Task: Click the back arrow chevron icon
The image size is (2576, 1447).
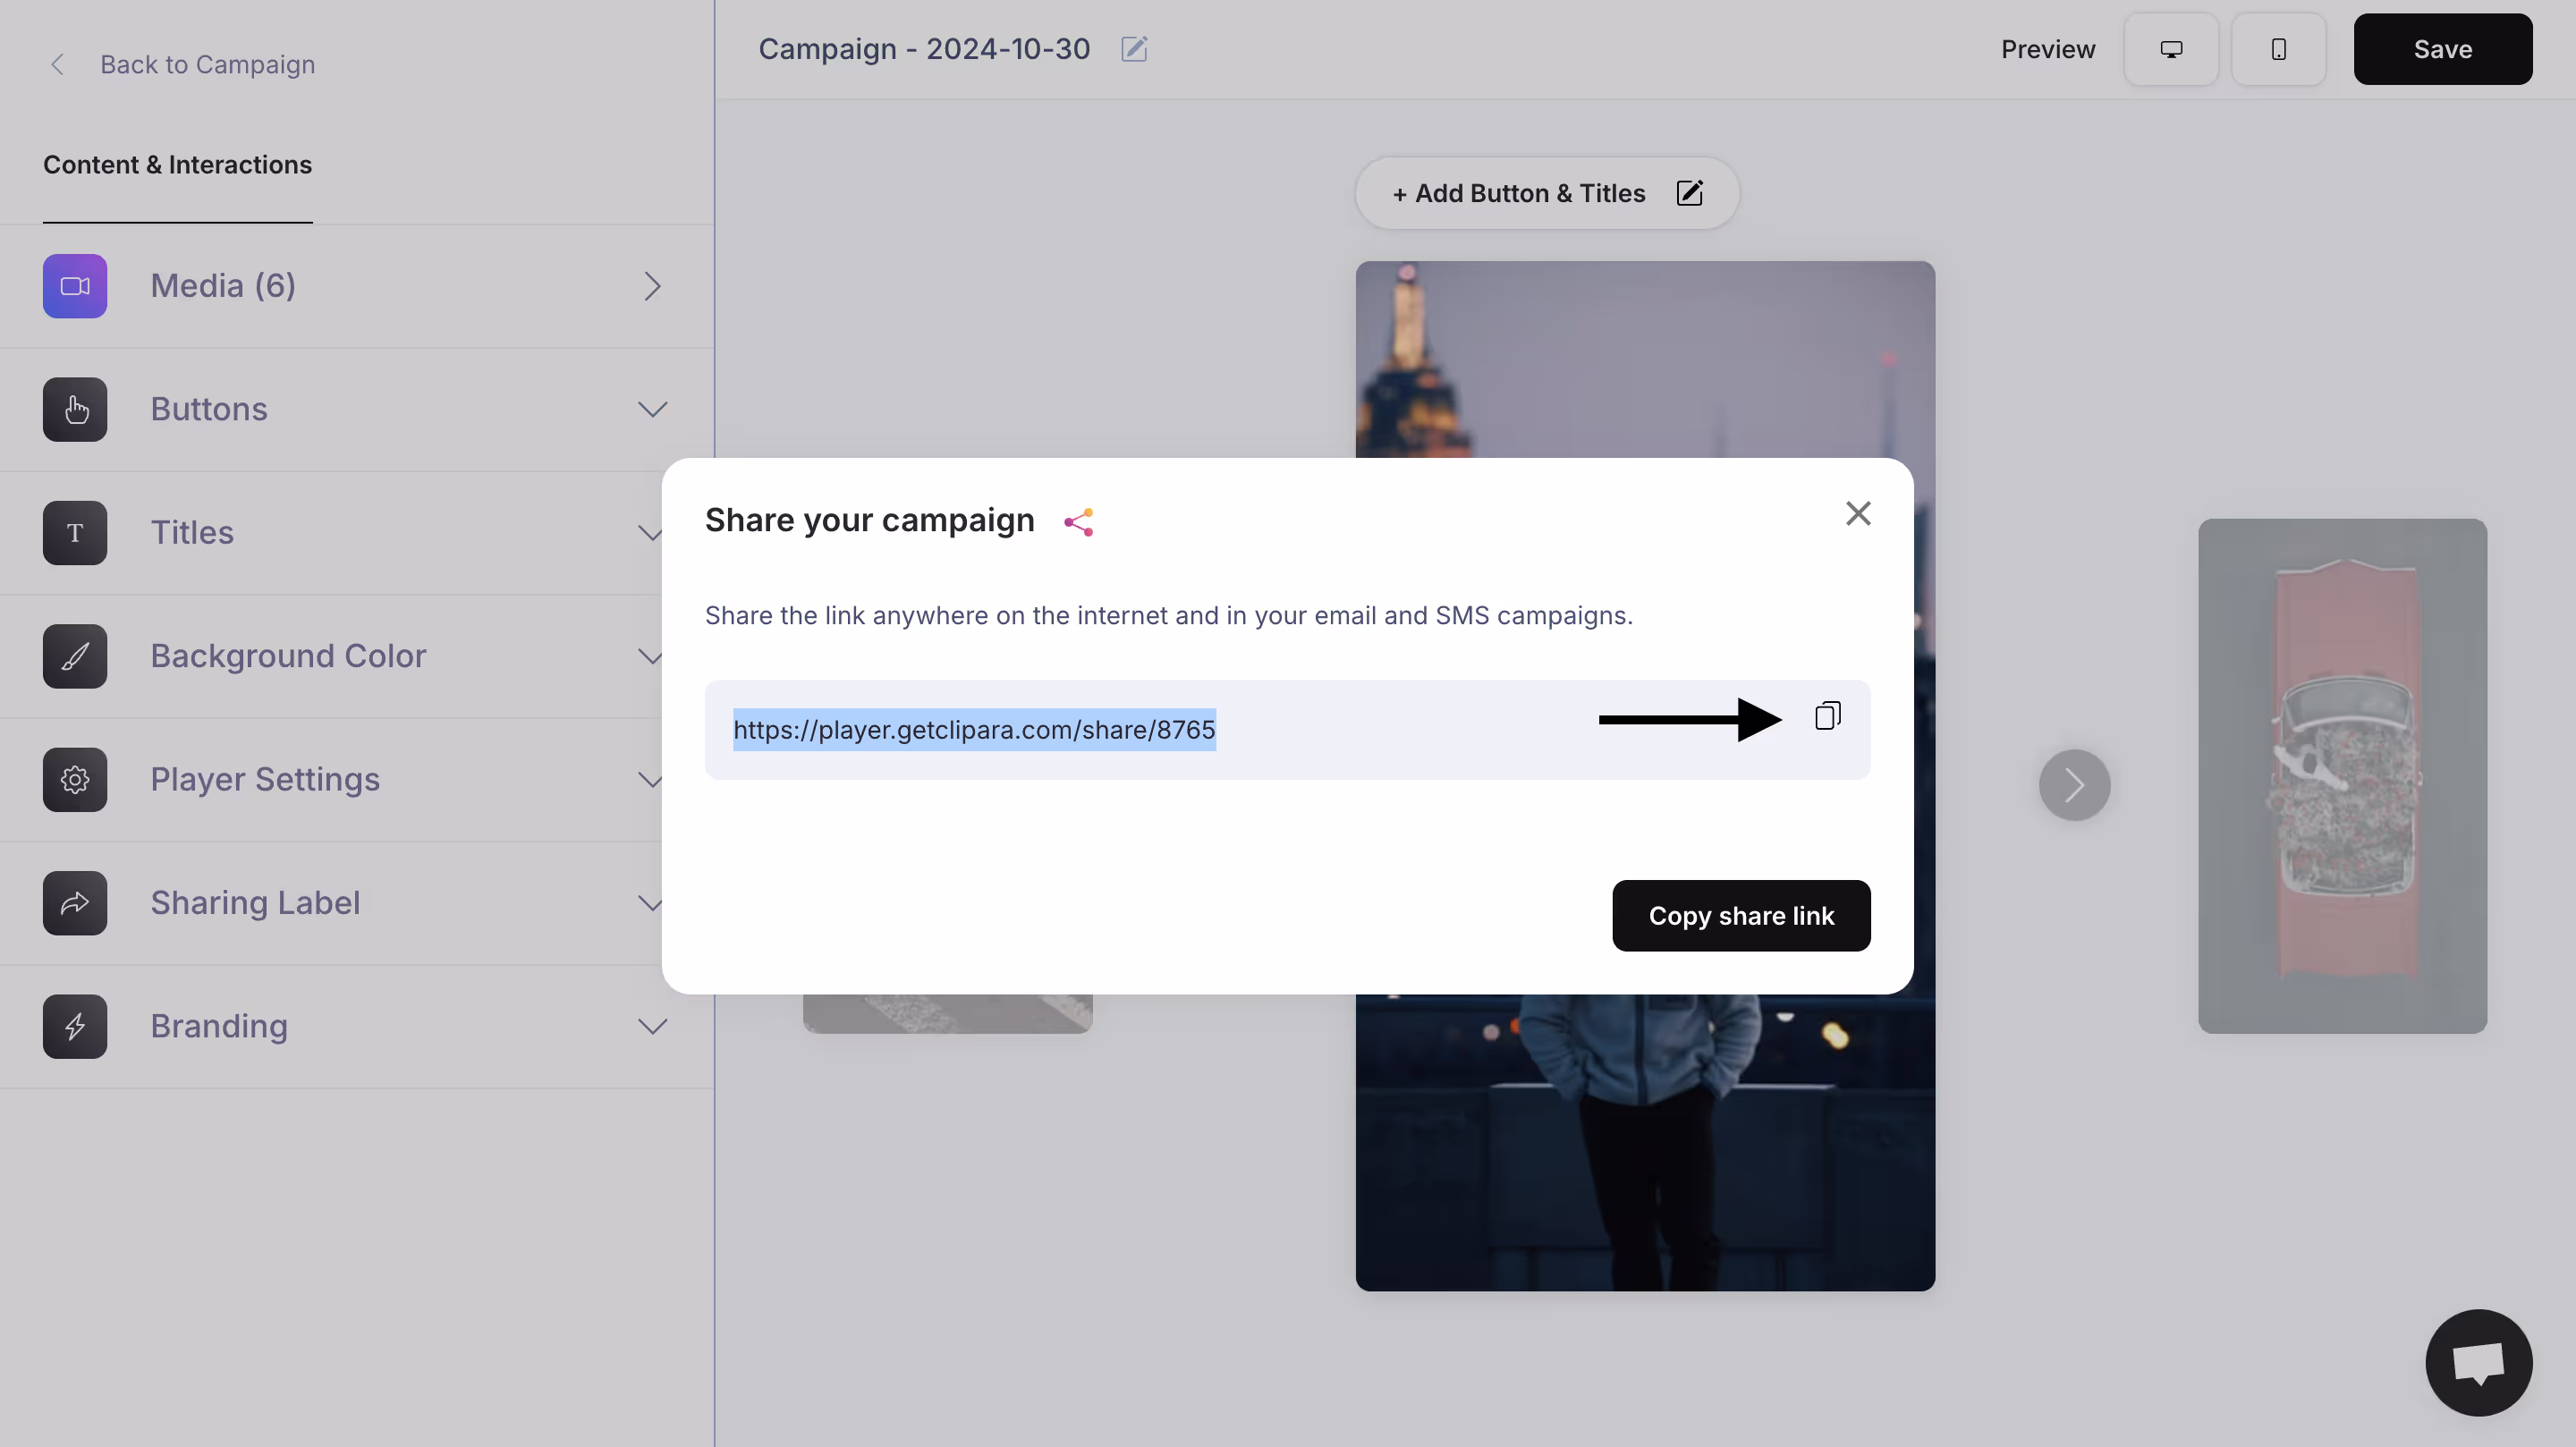Action: tap(58, 64)
